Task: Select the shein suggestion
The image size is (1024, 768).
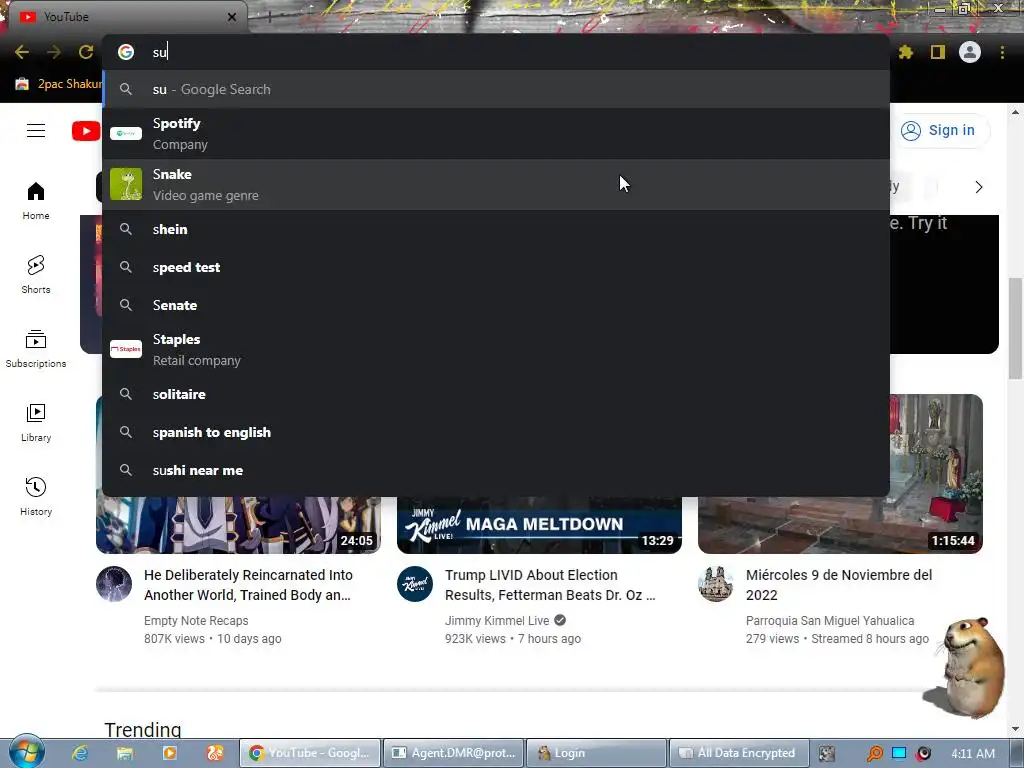Action: click(496, 229)
